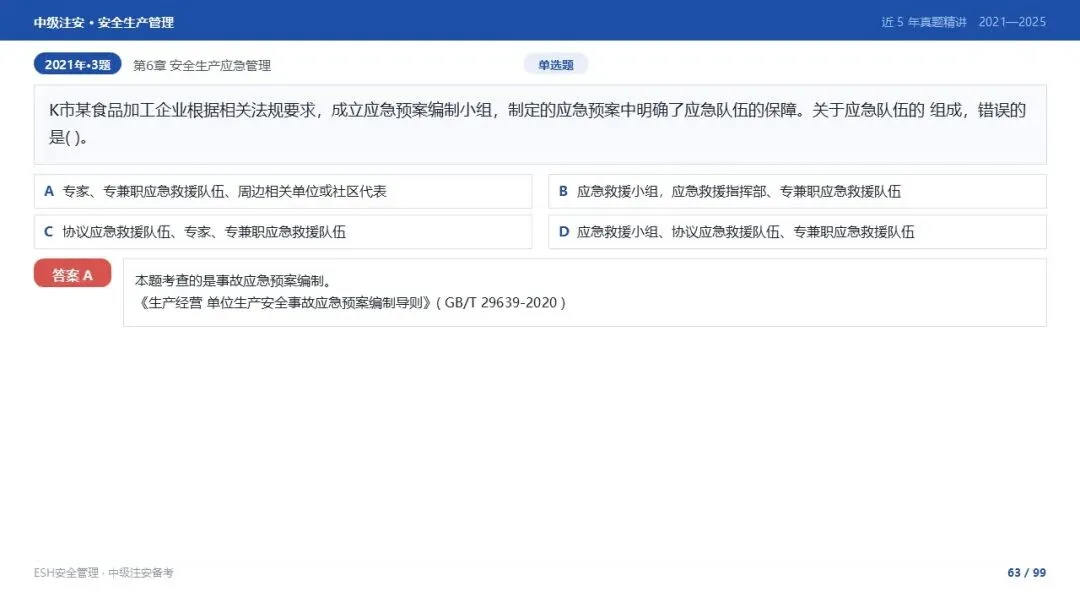Select answer option B 应急救援小组，应急救援指挥部

tap(797, 191)
